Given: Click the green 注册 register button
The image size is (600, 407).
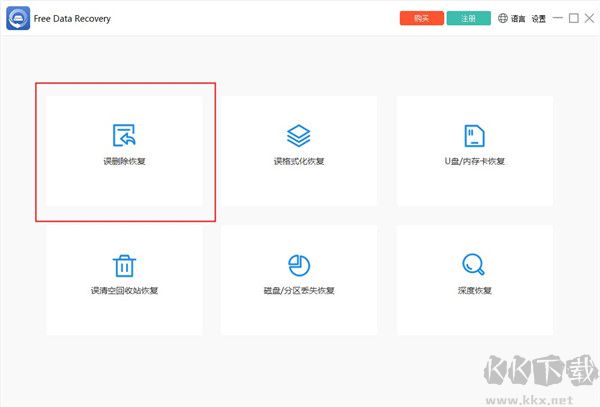Looking at the screenshot, I should 468,18.
